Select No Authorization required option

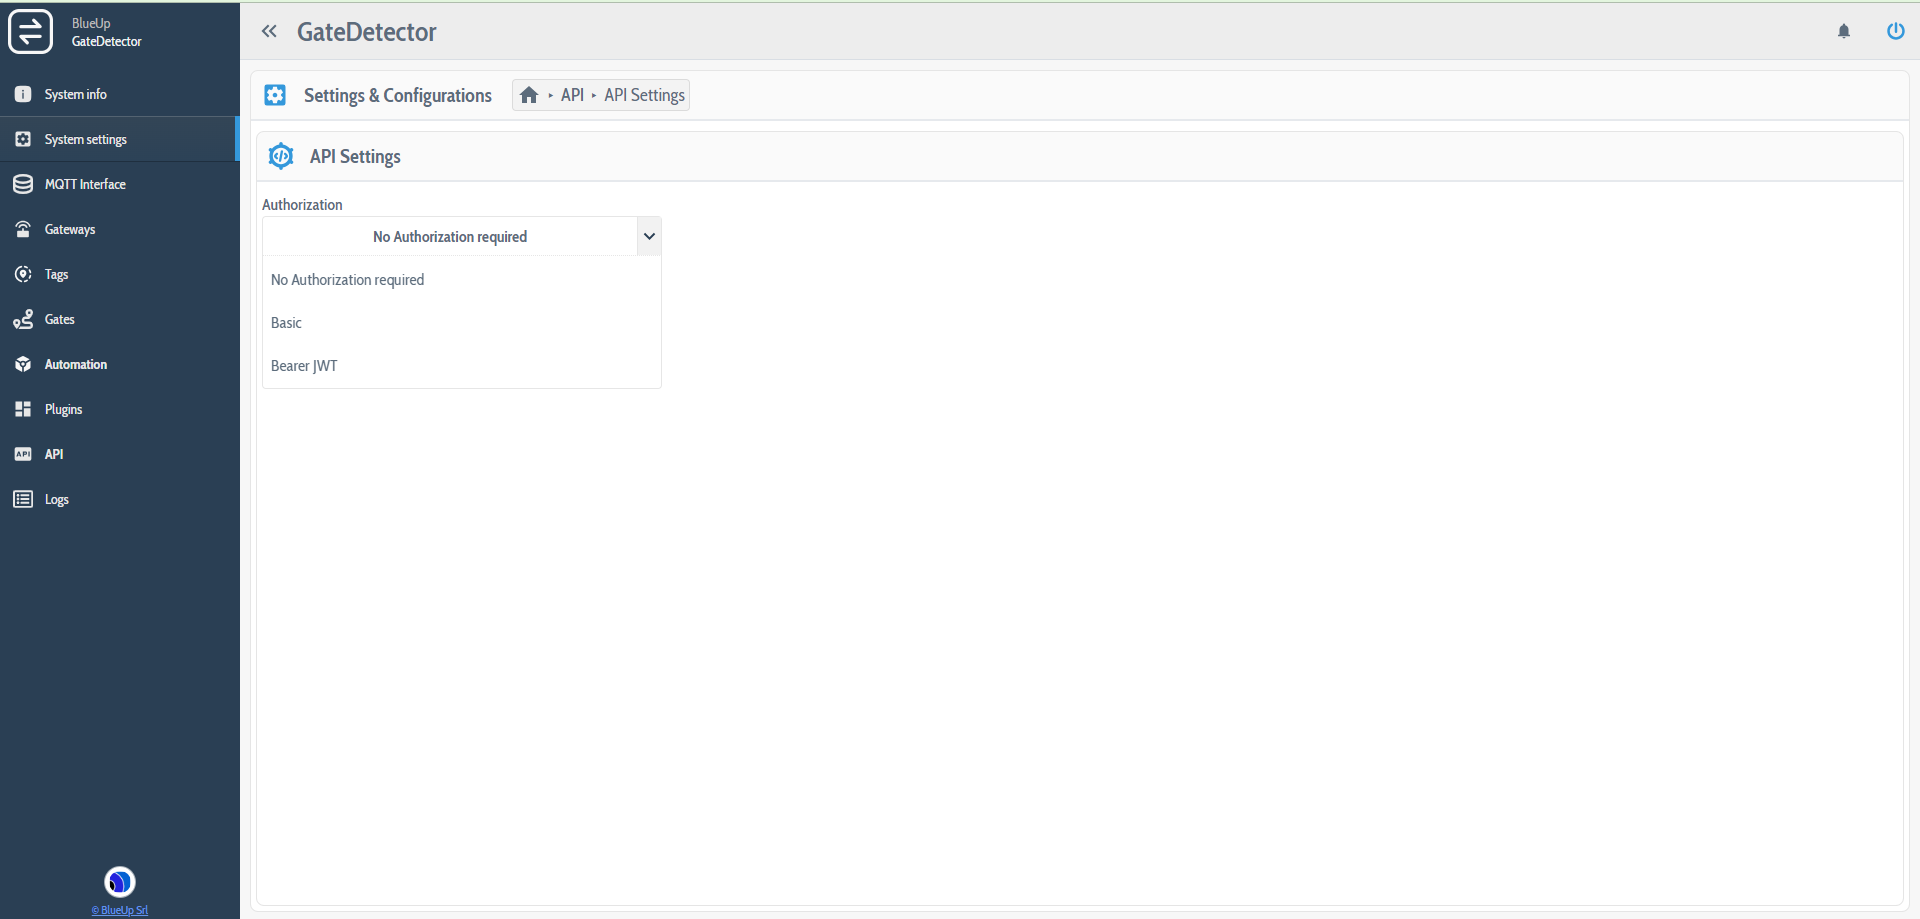pos(347,279)
